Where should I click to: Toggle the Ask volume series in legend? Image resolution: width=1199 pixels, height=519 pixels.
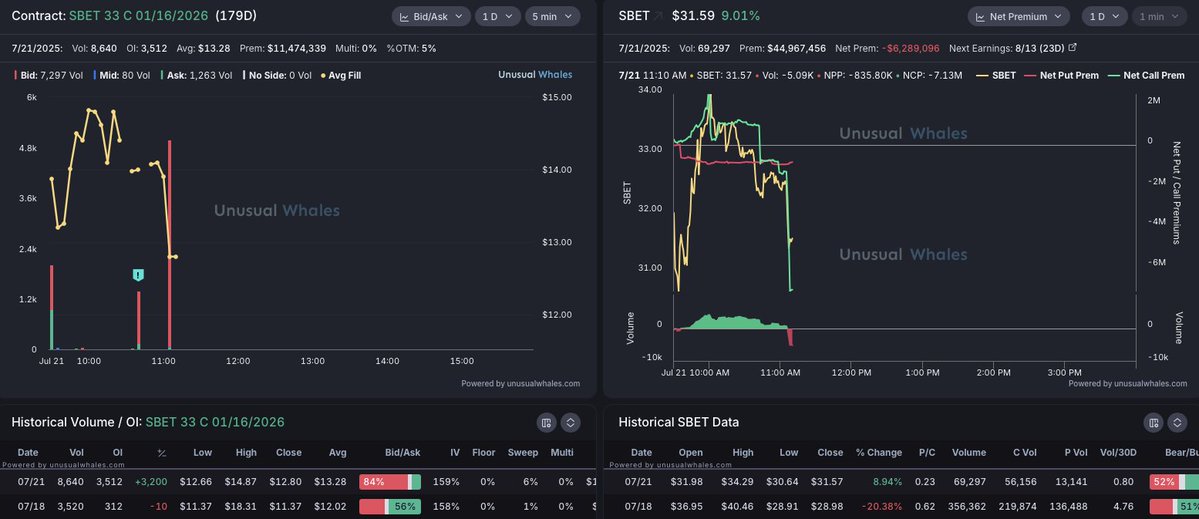196,75
